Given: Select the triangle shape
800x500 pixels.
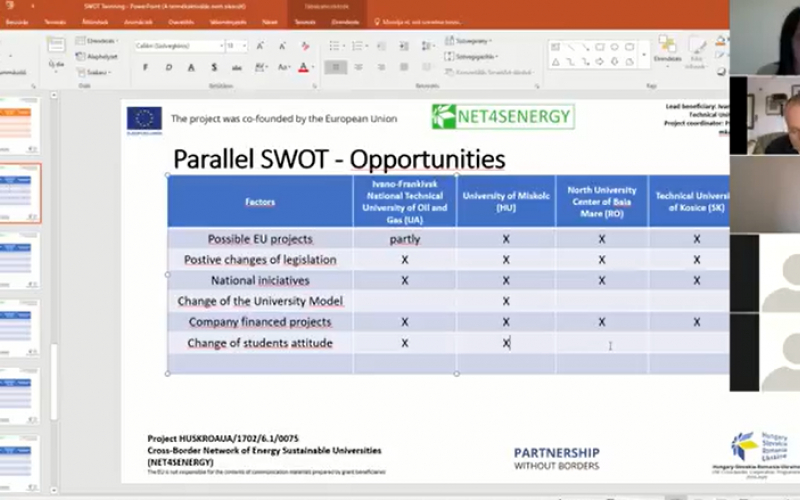Looking at the screenshot, I should [x=556, y=62].
